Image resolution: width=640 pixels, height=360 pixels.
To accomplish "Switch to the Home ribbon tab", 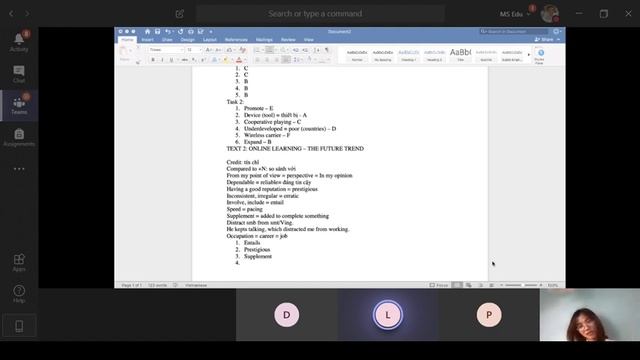I will tap(127, 40).
